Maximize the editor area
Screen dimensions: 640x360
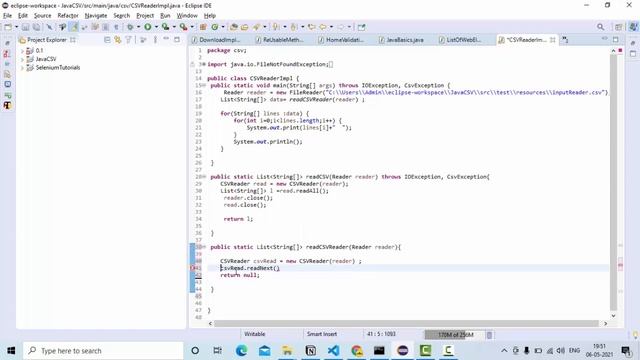click(x=616, y=39)
